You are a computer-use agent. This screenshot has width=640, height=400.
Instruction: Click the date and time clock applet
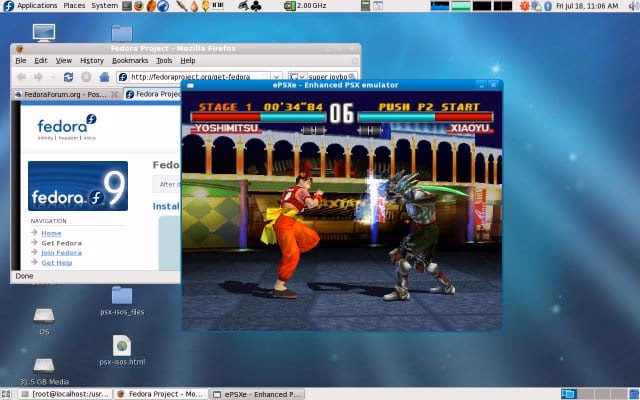[x=587, y=6]
